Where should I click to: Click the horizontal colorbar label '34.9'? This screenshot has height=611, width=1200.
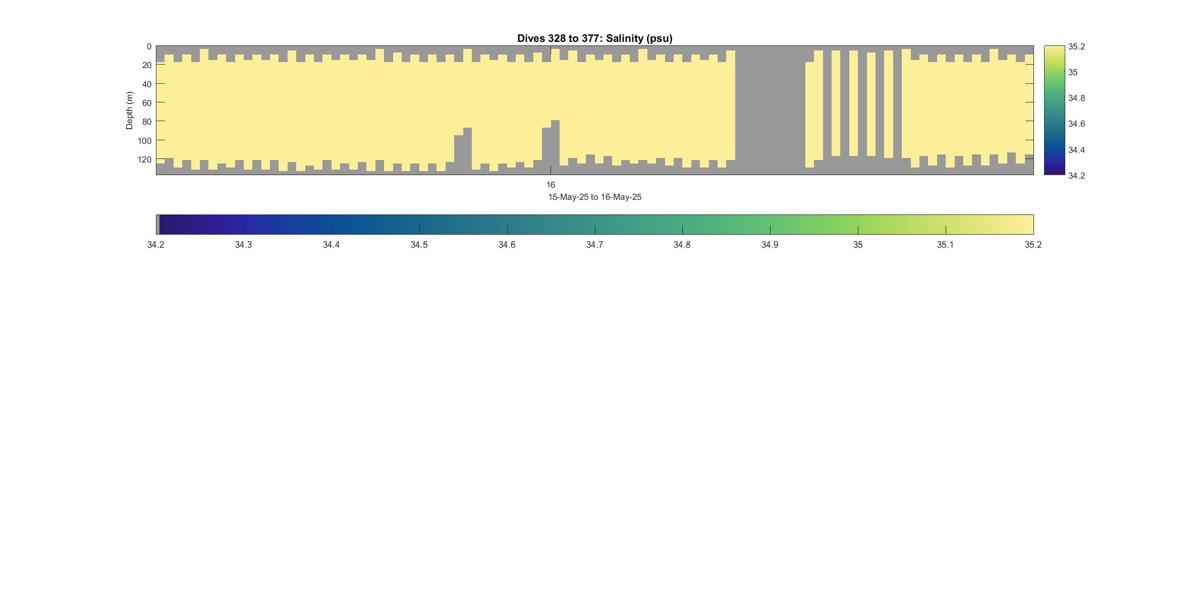pyautogui.click(x=770, y=245)
